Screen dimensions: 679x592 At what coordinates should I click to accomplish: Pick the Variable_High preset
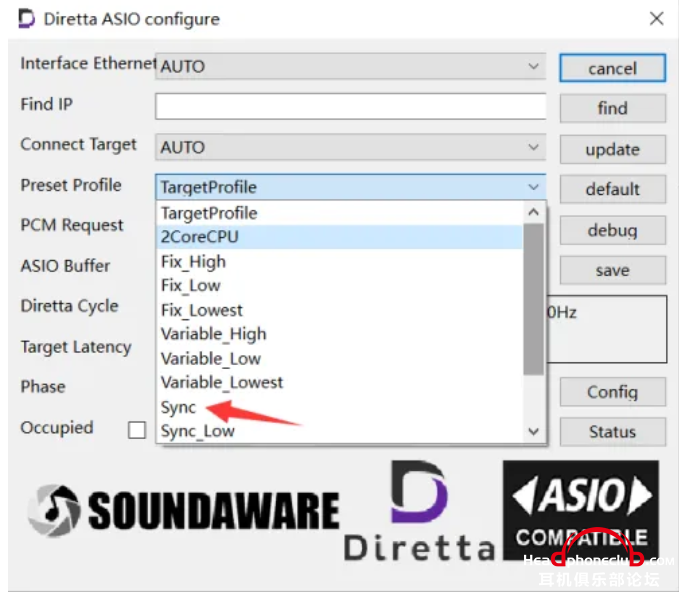(339, 334)
